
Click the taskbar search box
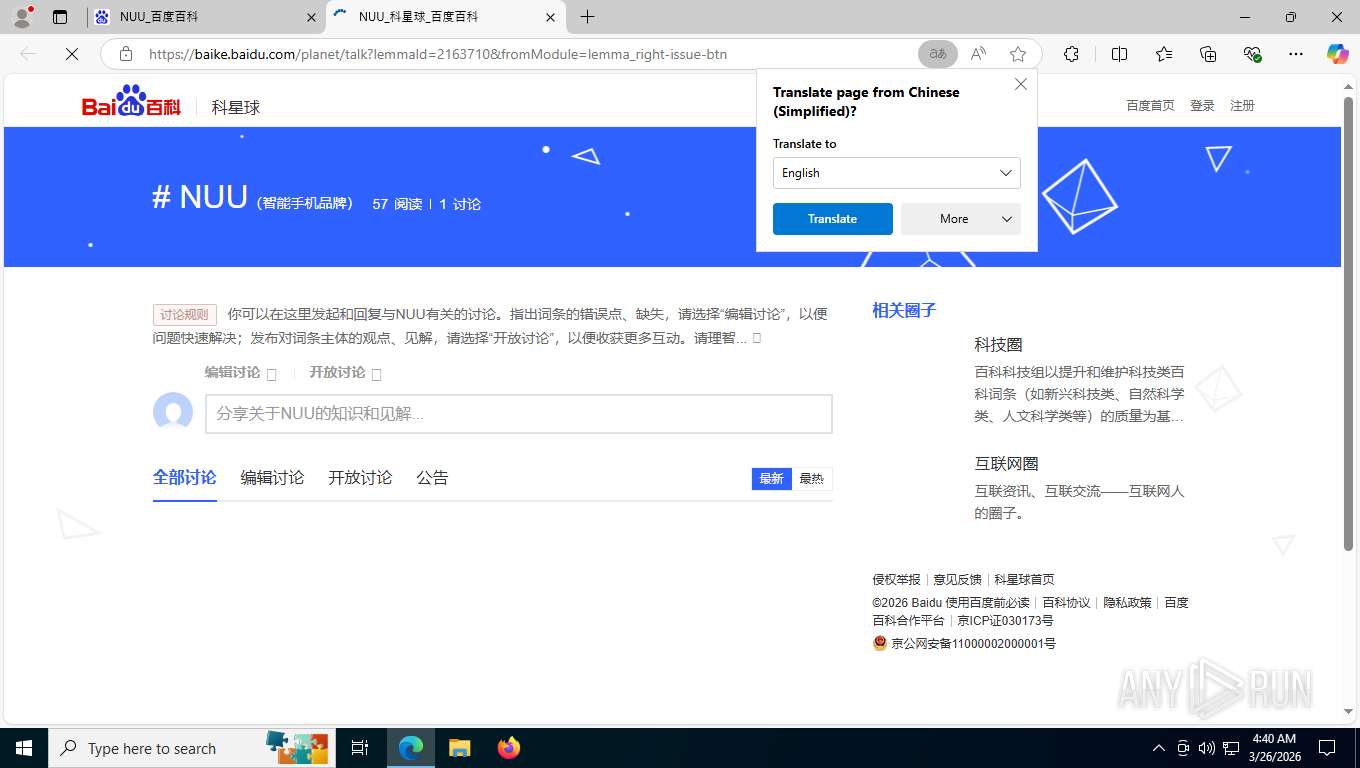190,748
